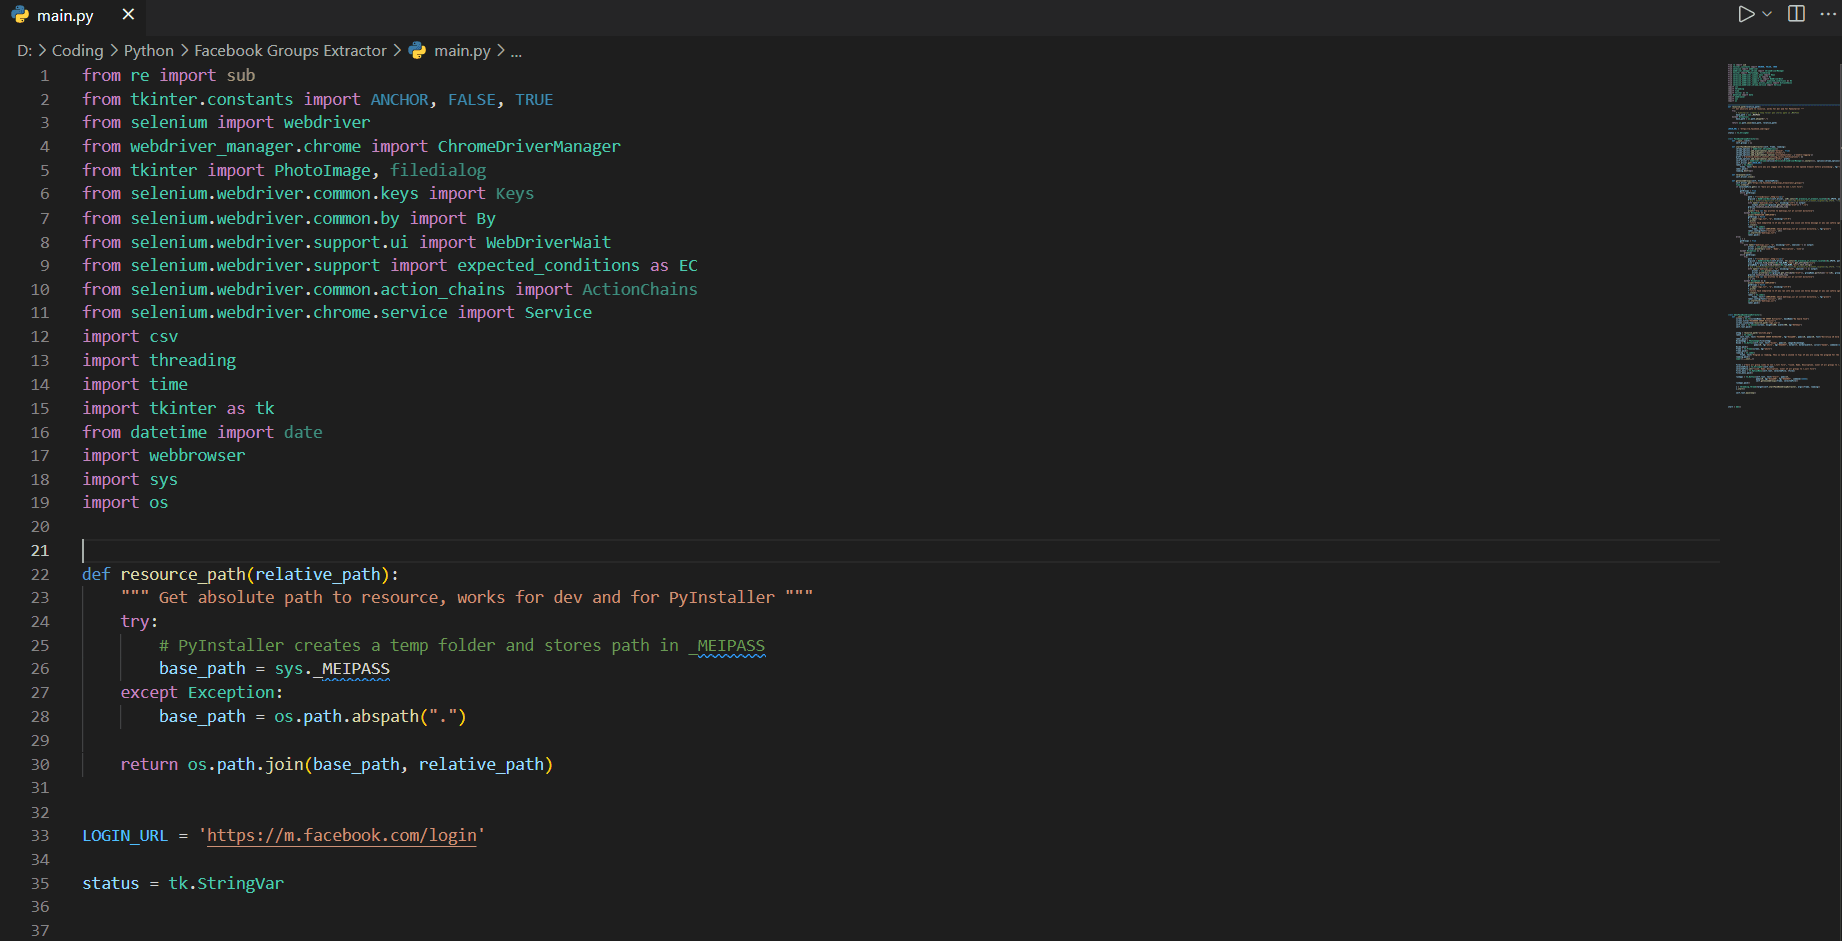Click line number 22 in gutter
Image resolution: width=1842 pixels, height=941 pixels.
click(x=40, y=575)
